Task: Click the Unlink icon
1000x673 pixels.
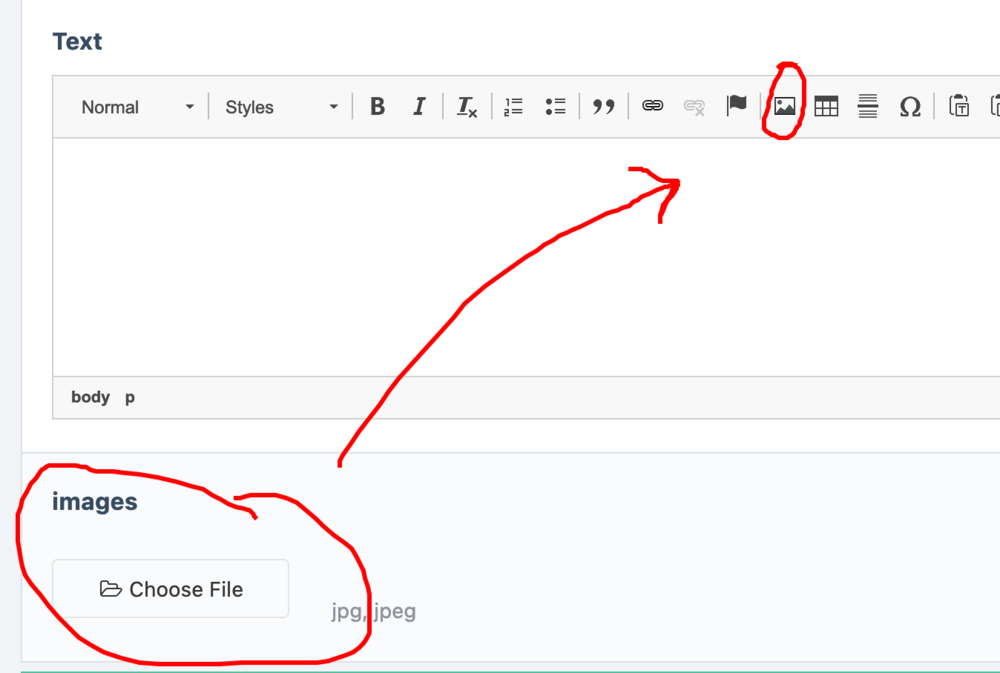Action: click(695, 107)
